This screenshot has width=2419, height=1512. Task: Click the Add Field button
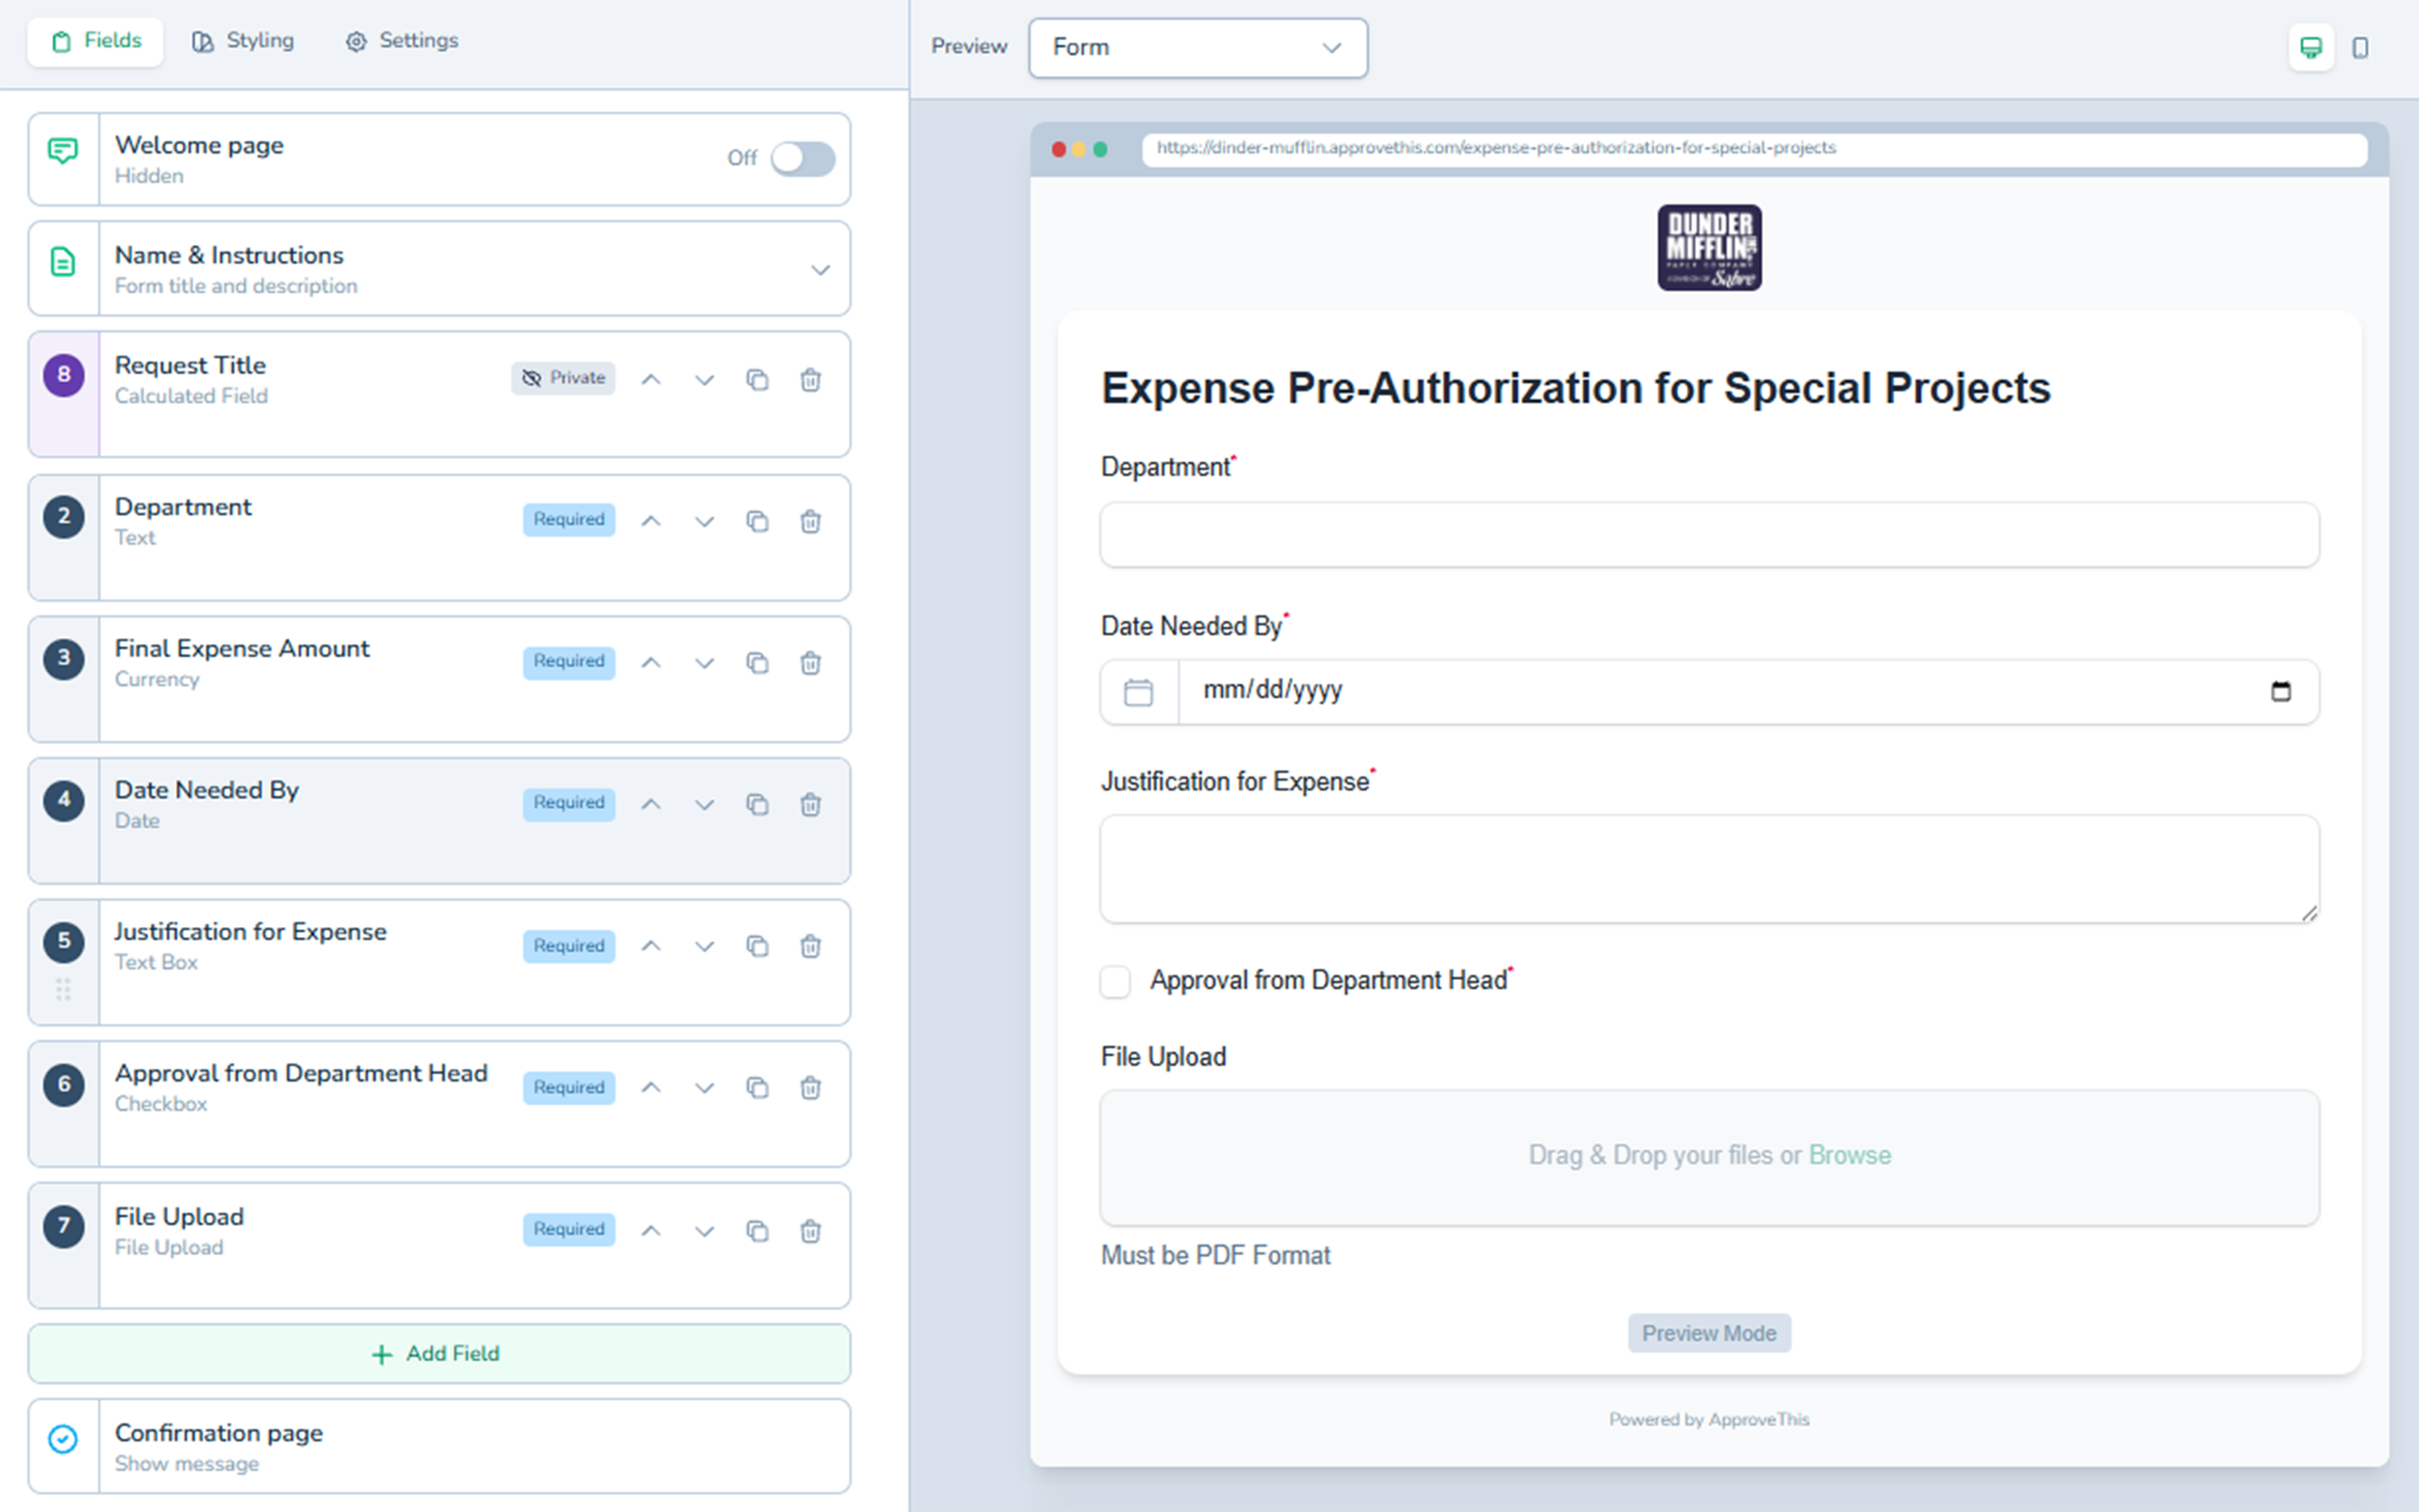[x=437, y=1353]
